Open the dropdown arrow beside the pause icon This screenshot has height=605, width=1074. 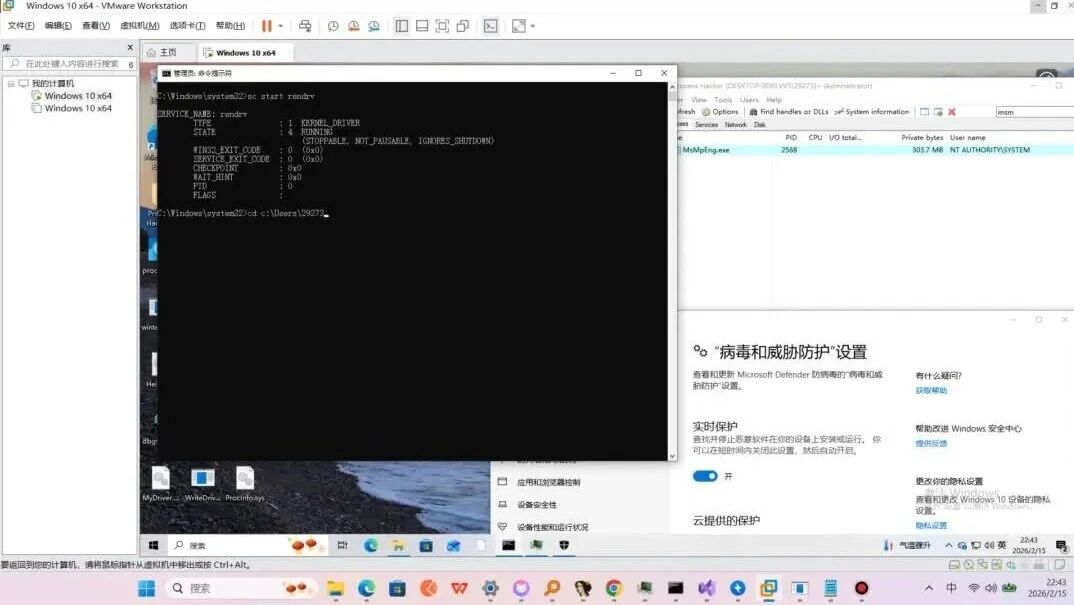click(281, 26)
